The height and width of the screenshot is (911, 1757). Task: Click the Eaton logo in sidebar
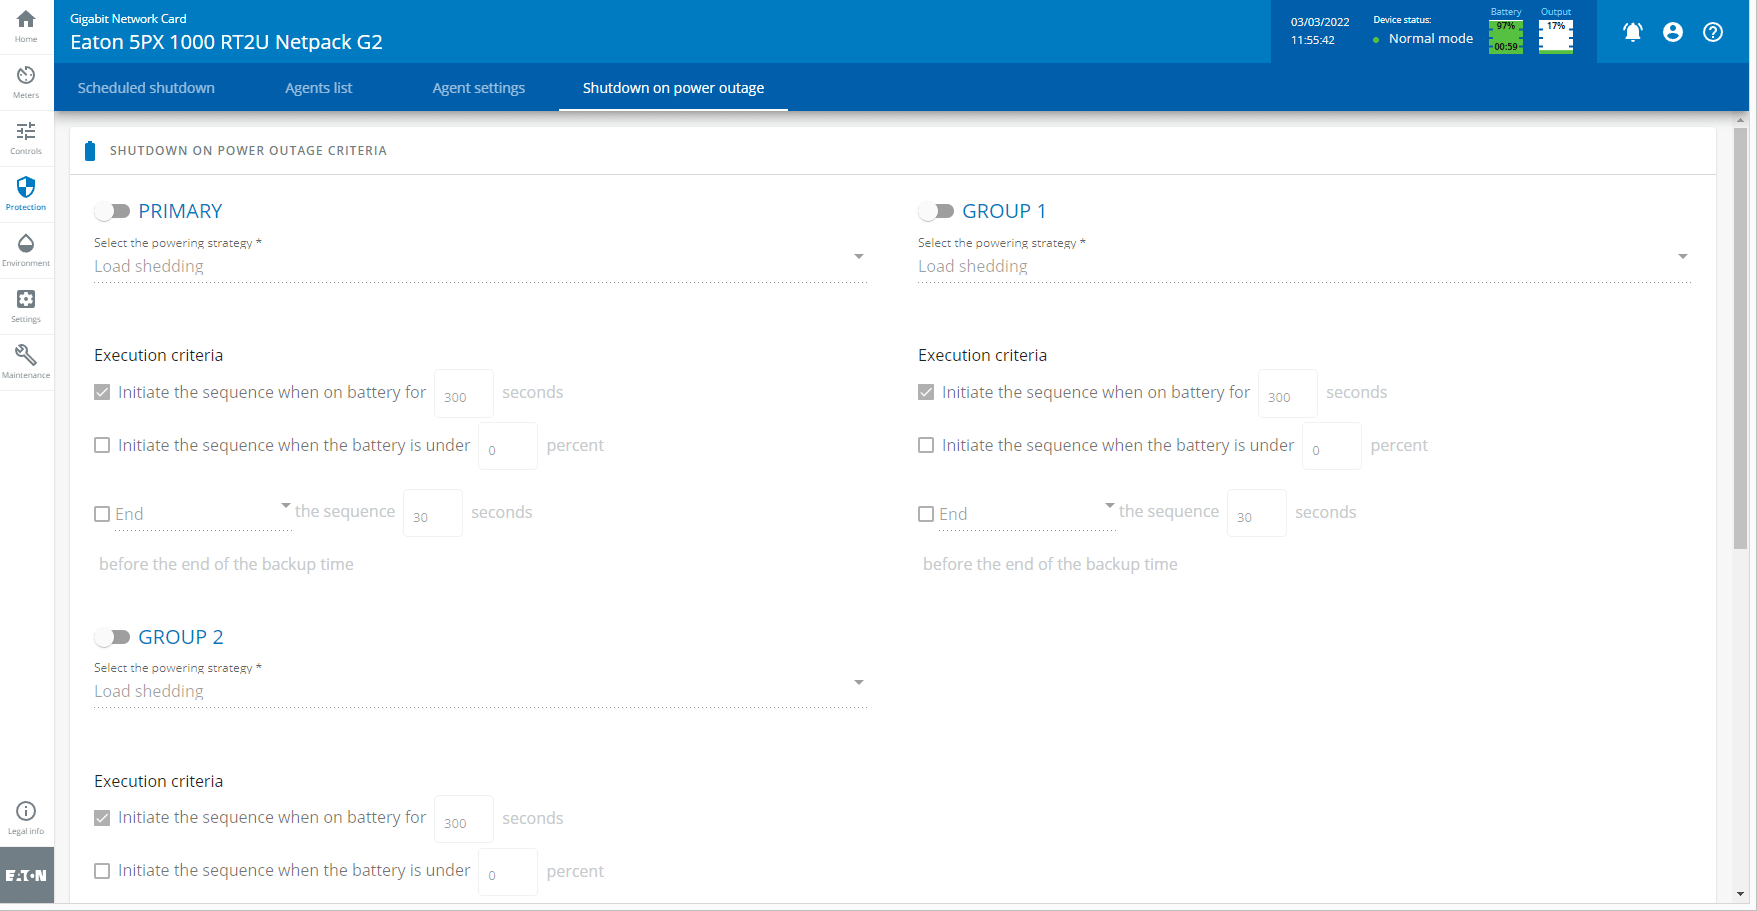click(x=26, y=875)
